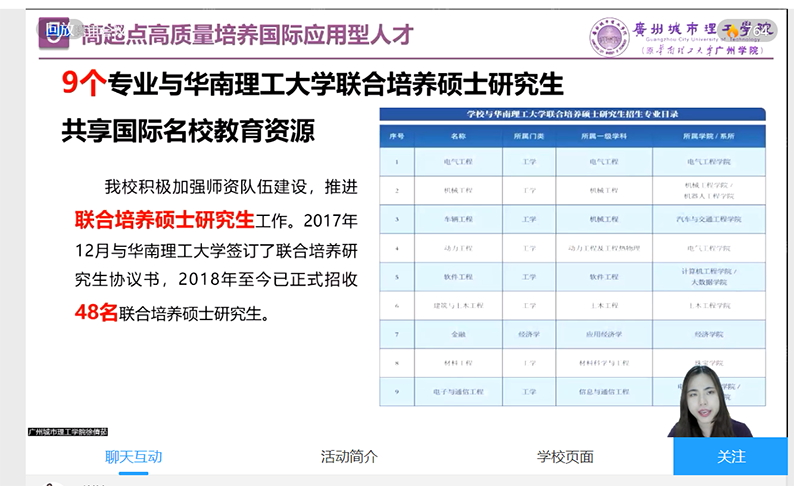The width and height of the screenshot is (794, 486).
Task: Switch to the 聊天互动 tab
Action: pos(134,457)
